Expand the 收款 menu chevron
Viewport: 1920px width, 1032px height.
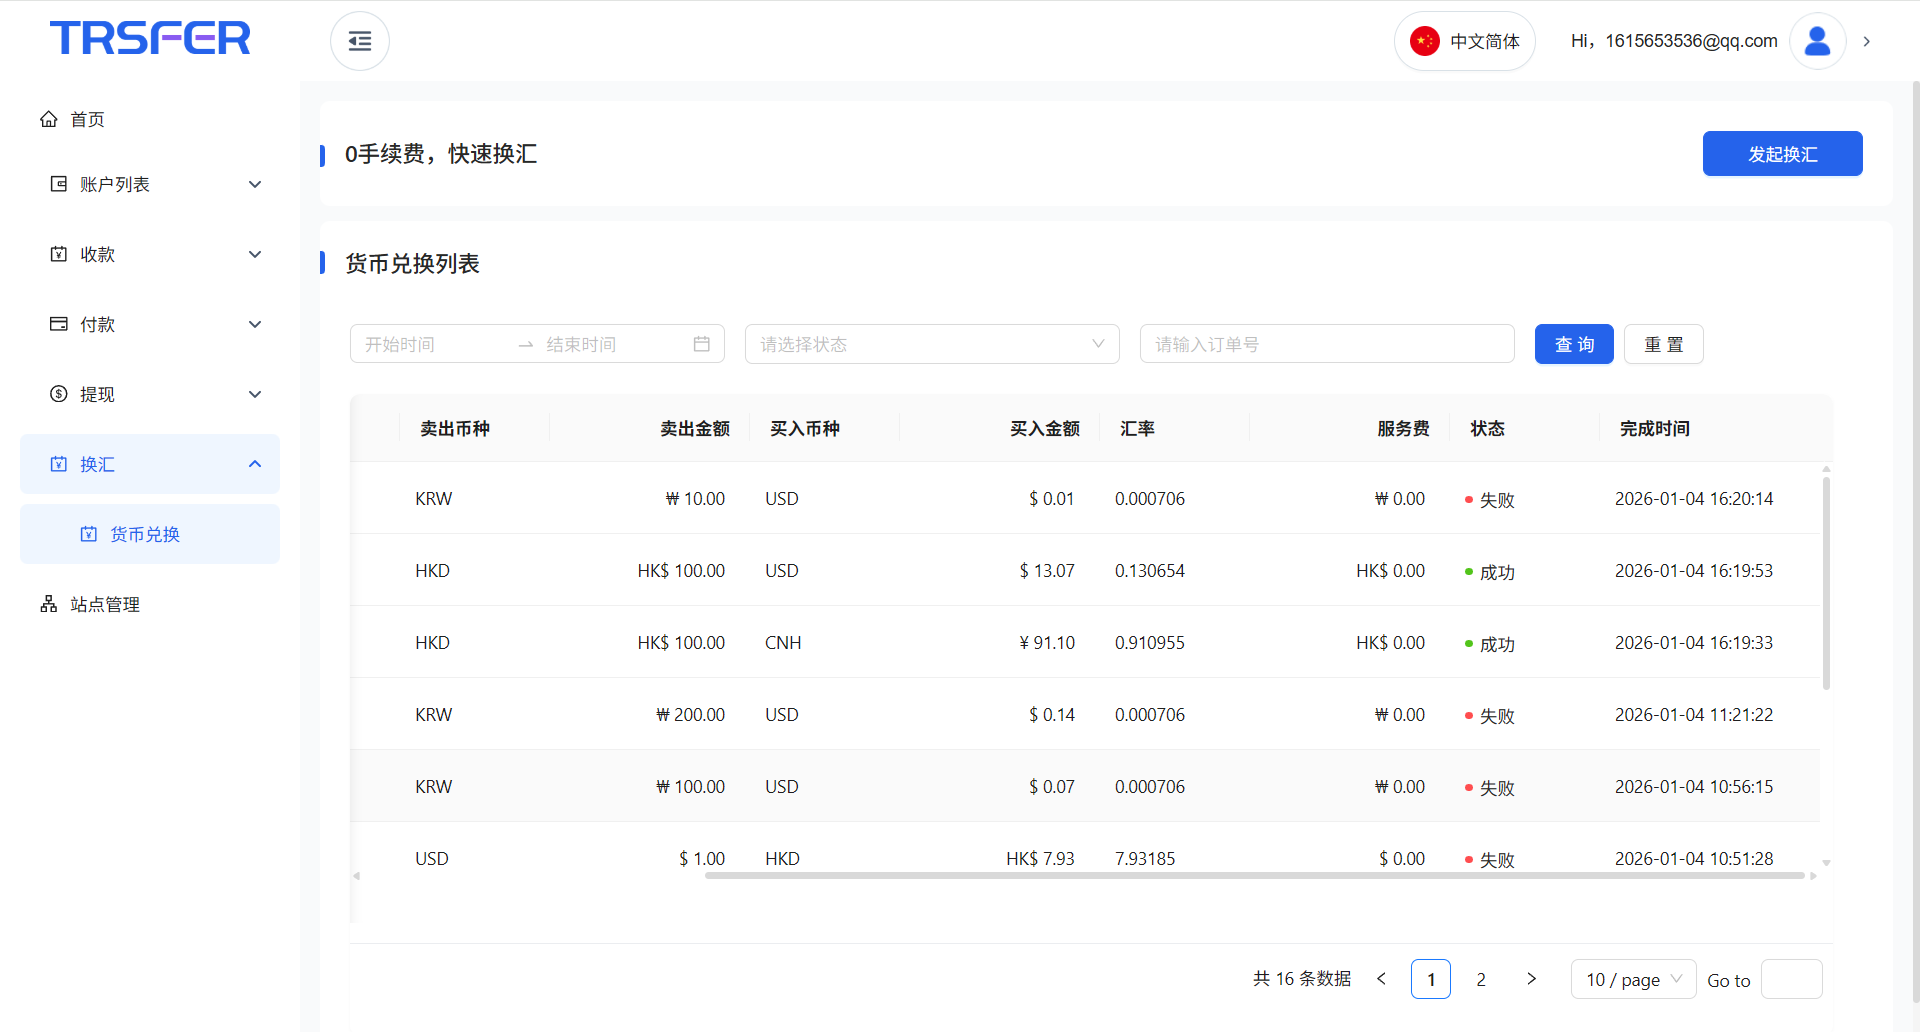[255, 254]
